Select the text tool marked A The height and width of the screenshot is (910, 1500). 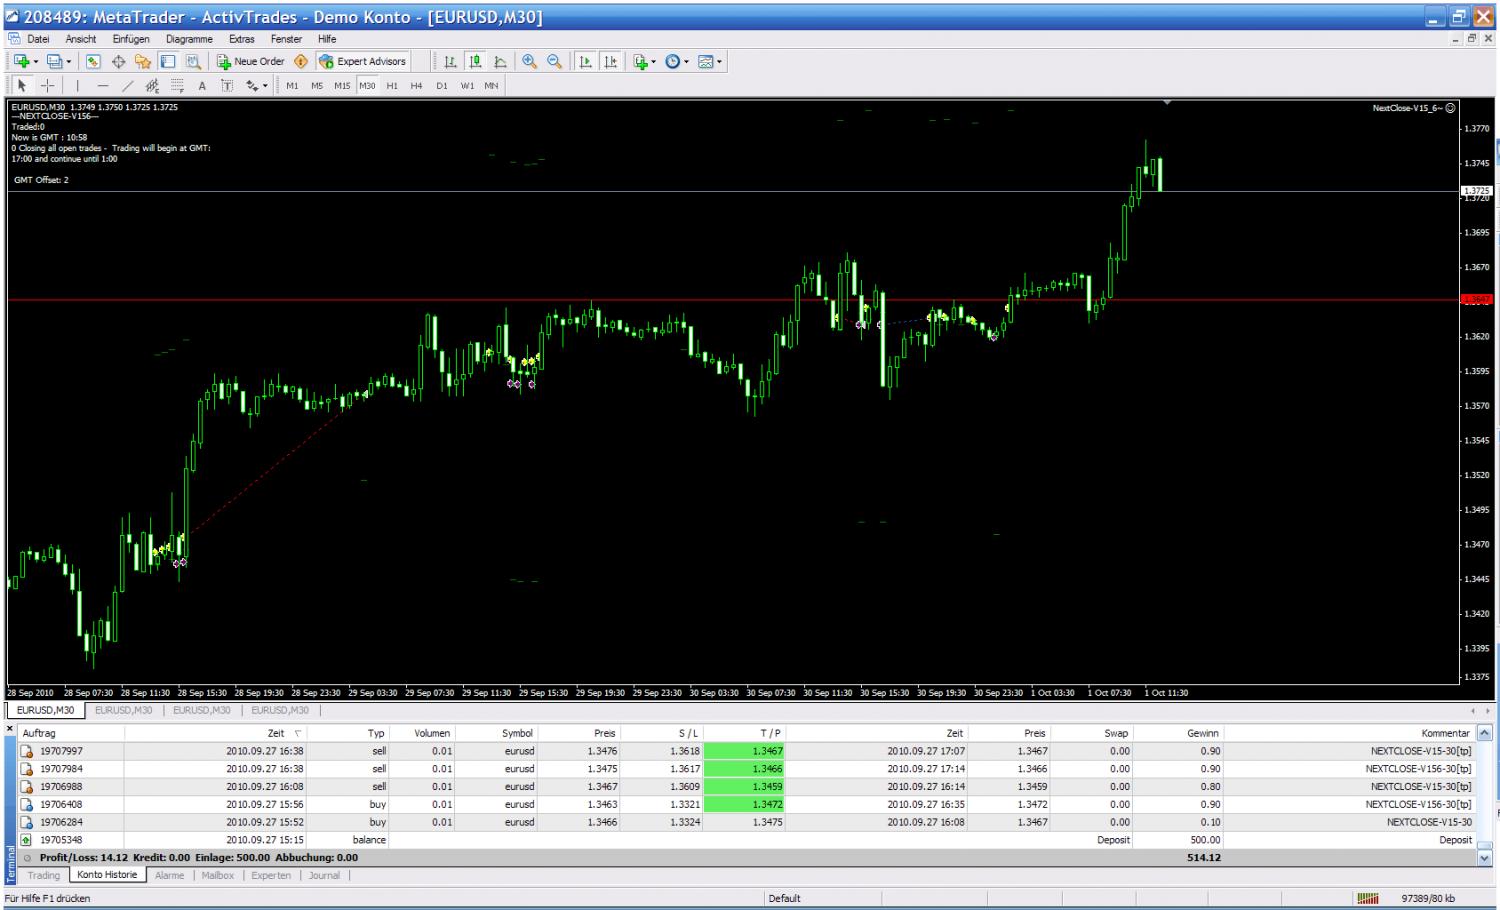[202, 86]
